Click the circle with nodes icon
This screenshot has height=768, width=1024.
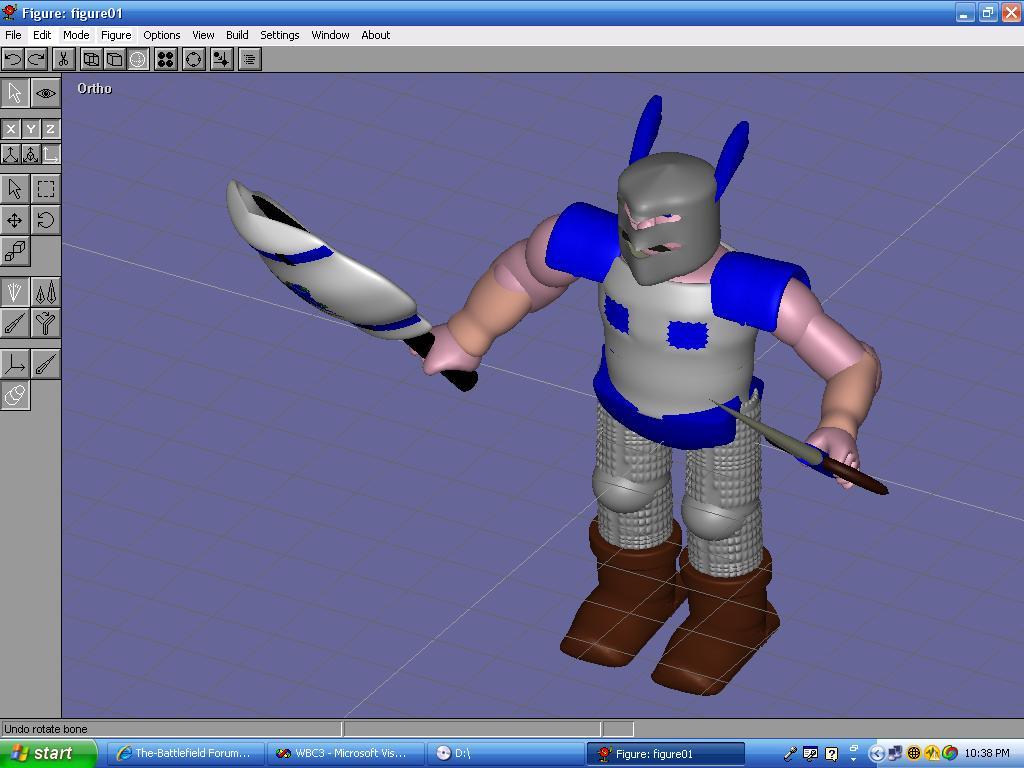194,59
